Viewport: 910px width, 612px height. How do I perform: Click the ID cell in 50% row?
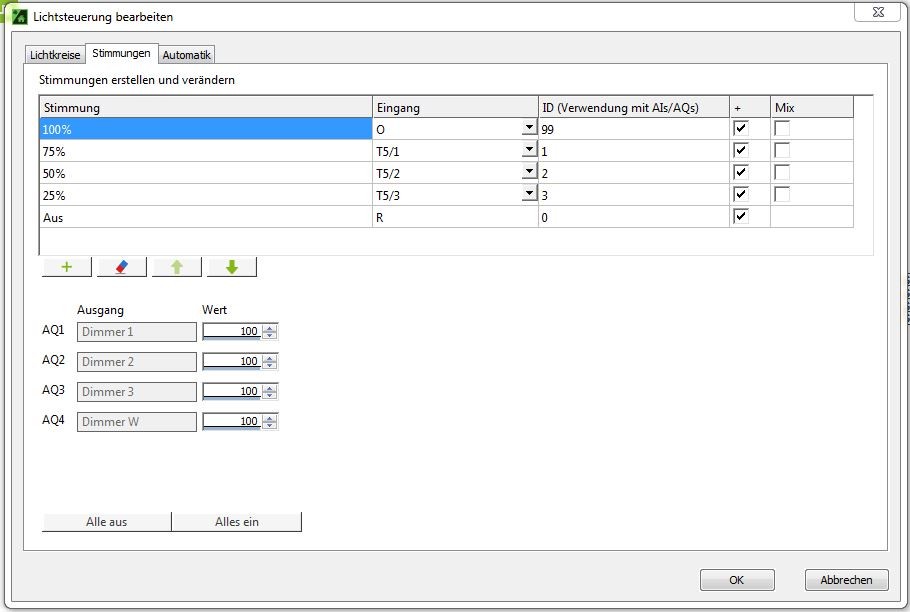pyautogui.click(x=634, y=173)
